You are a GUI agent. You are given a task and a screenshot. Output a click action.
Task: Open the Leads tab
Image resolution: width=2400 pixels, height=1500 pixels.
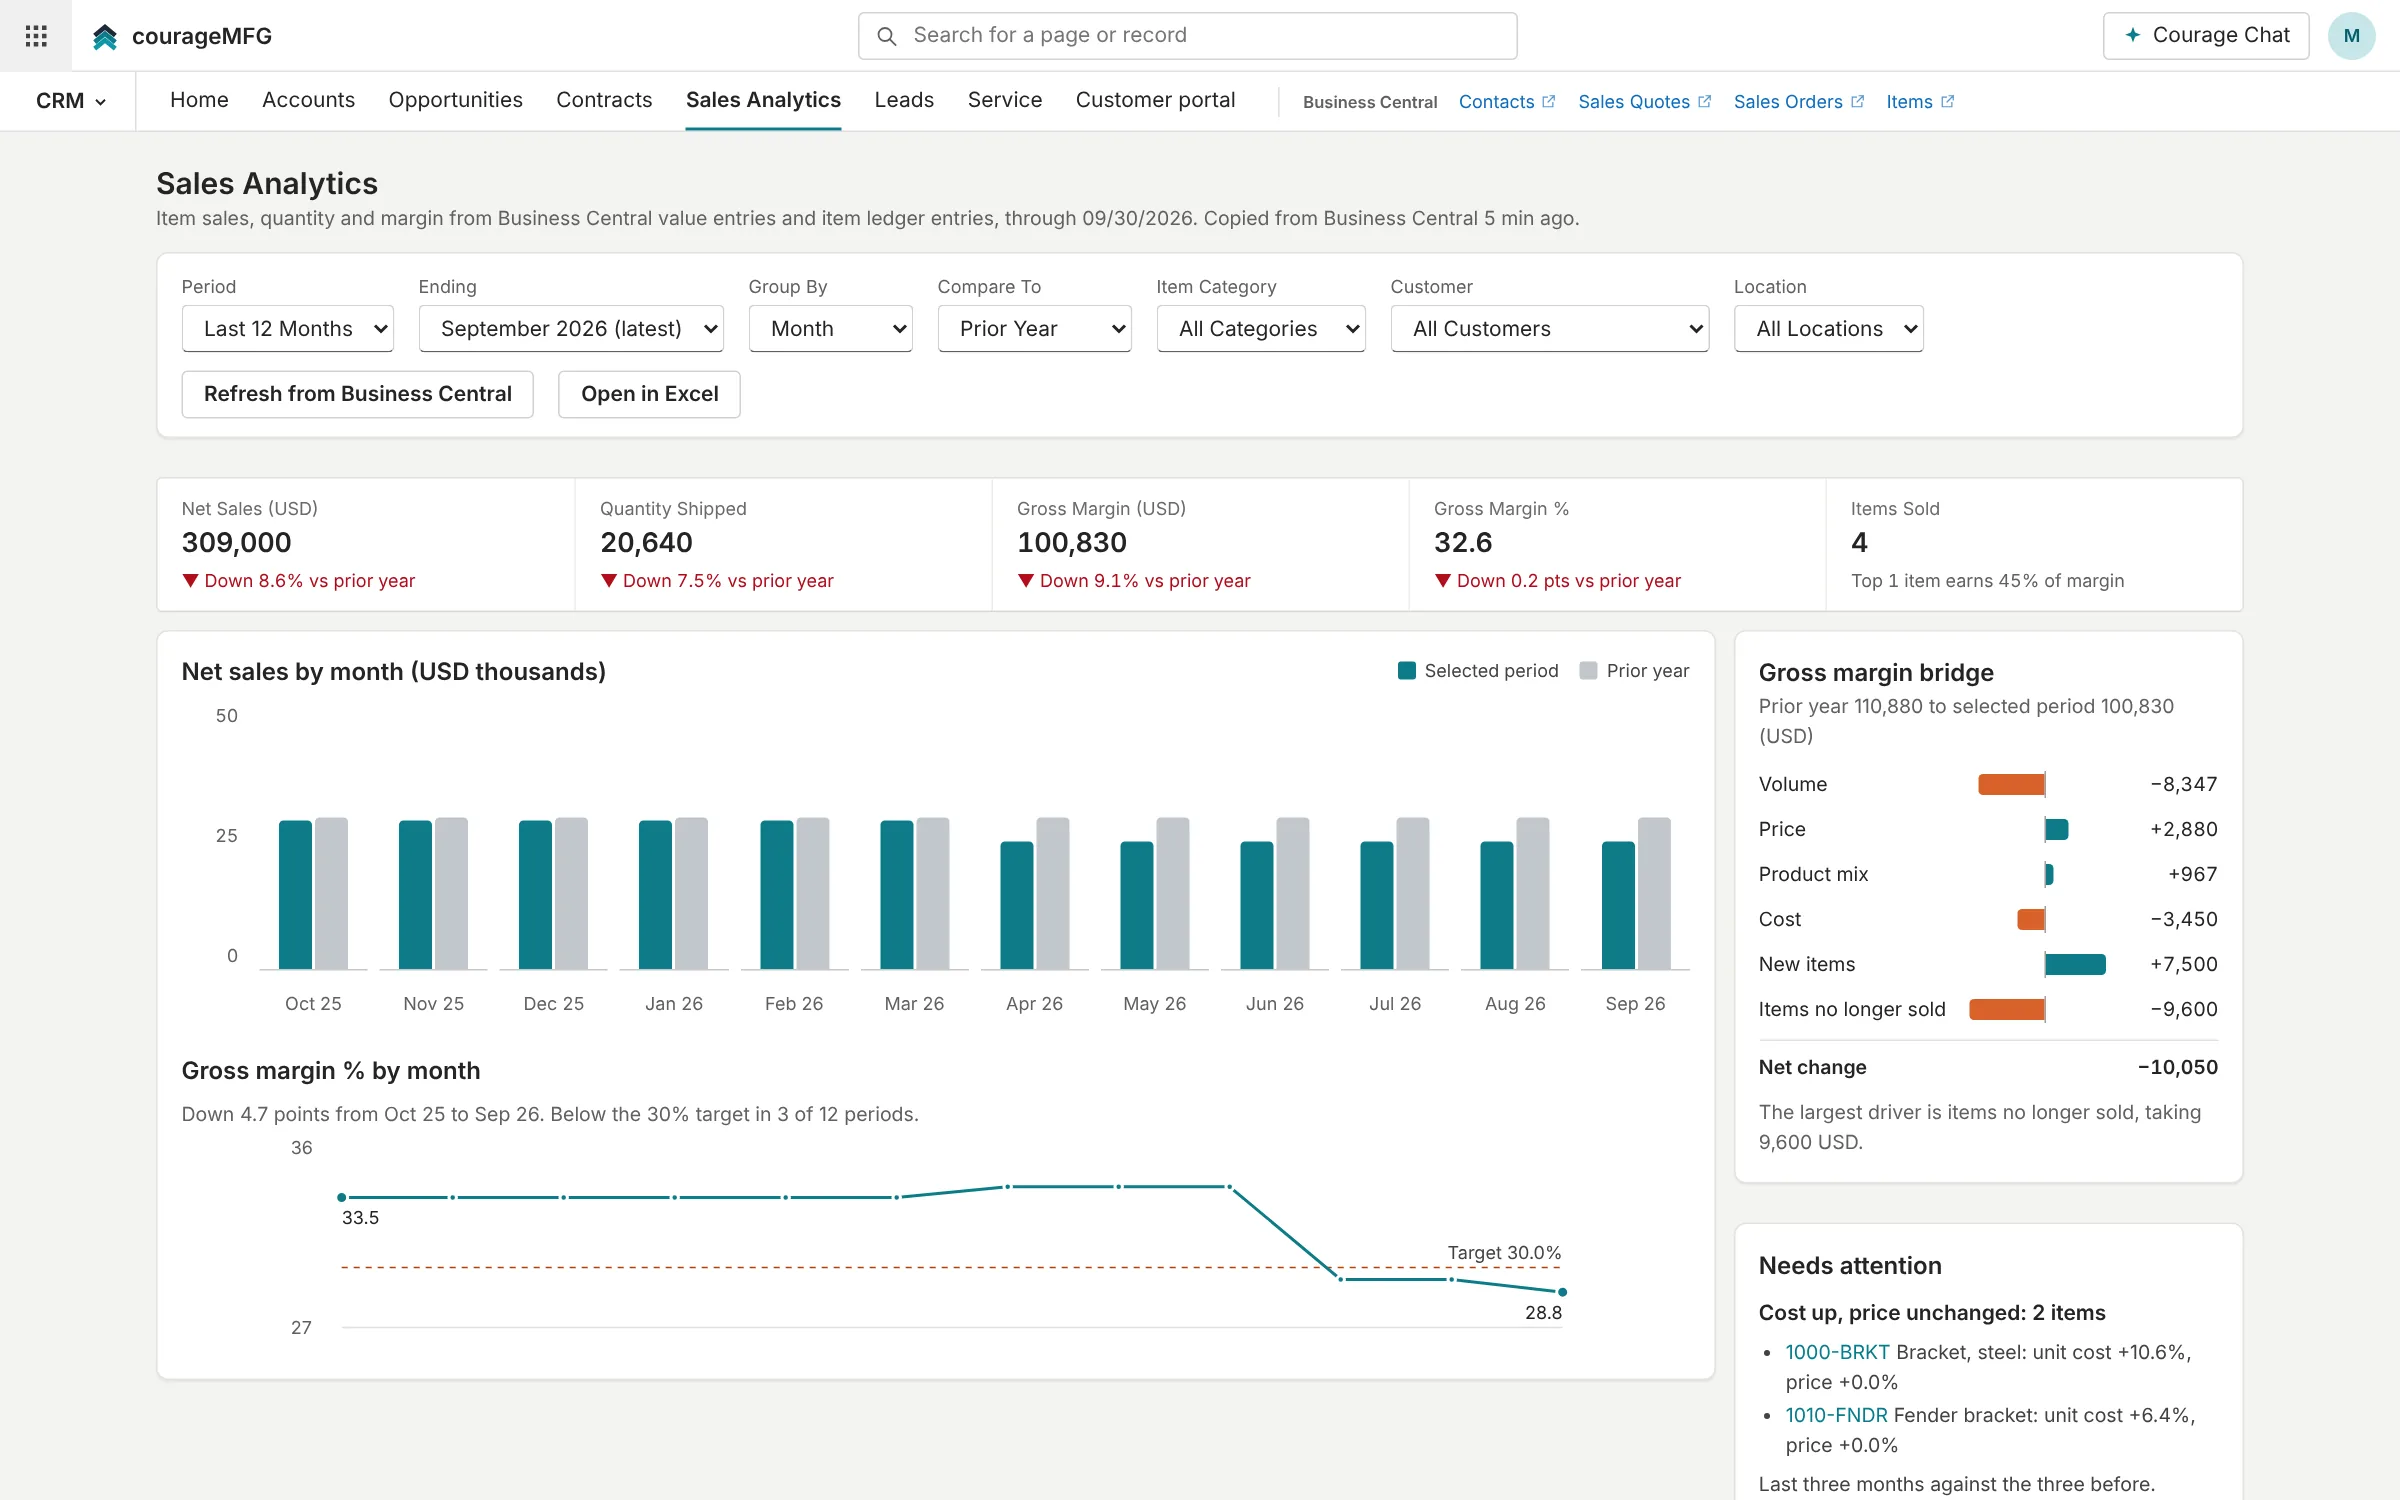point(904,100)
